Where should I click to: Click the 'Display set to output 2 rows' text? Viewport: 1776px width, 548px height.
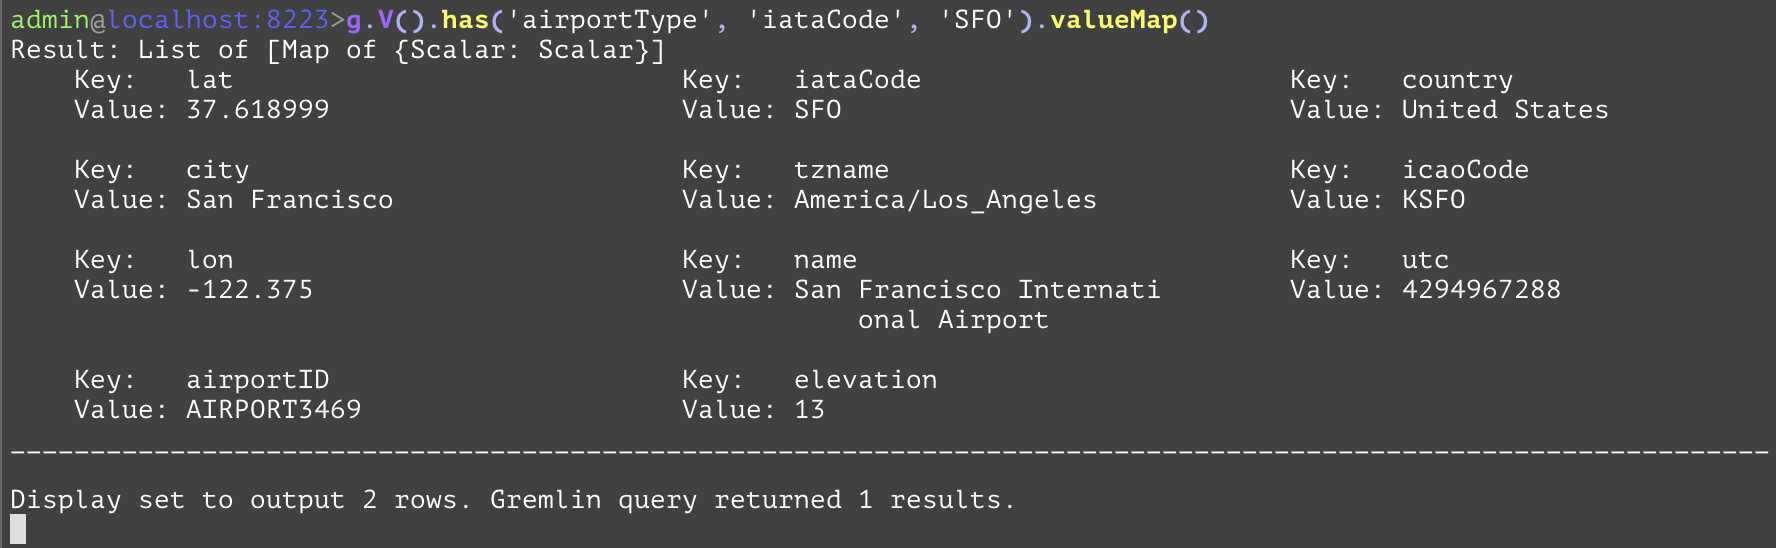tap(240, 500)
